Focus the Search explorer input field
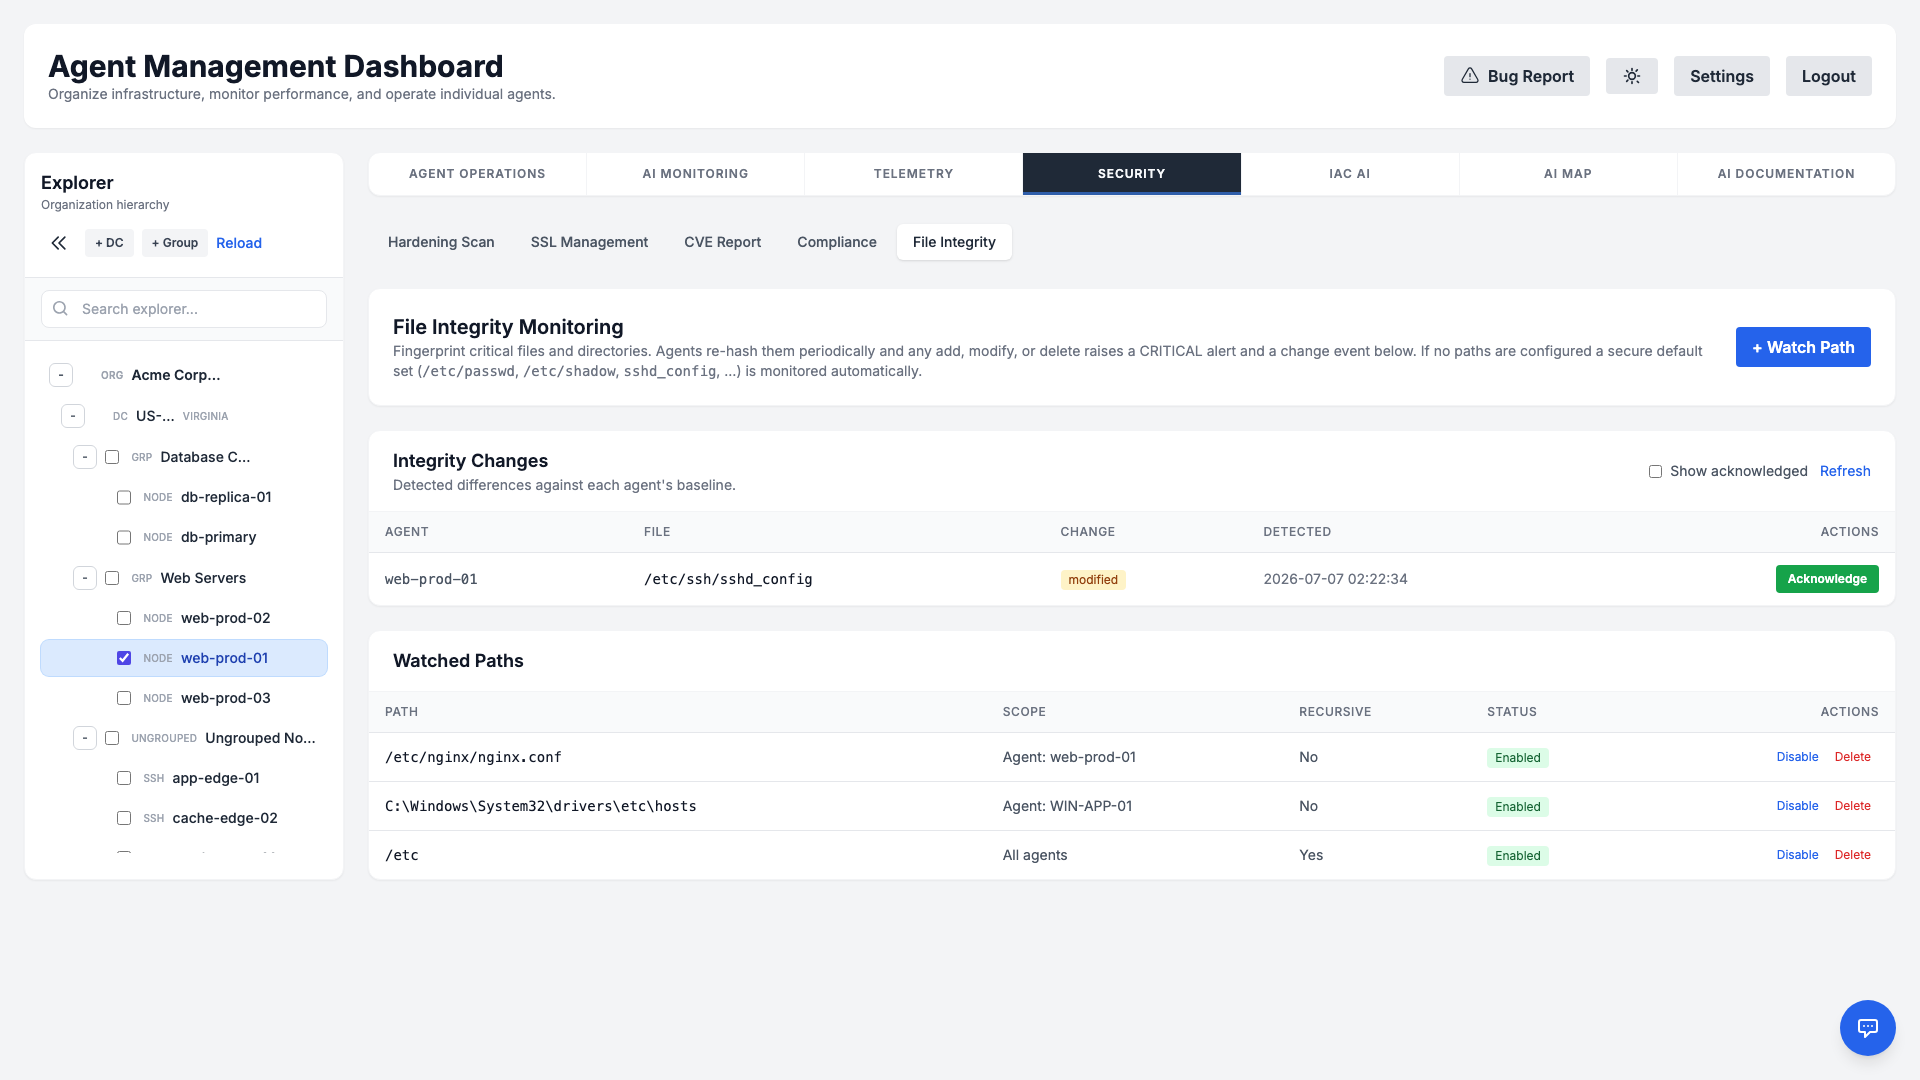 184,309
